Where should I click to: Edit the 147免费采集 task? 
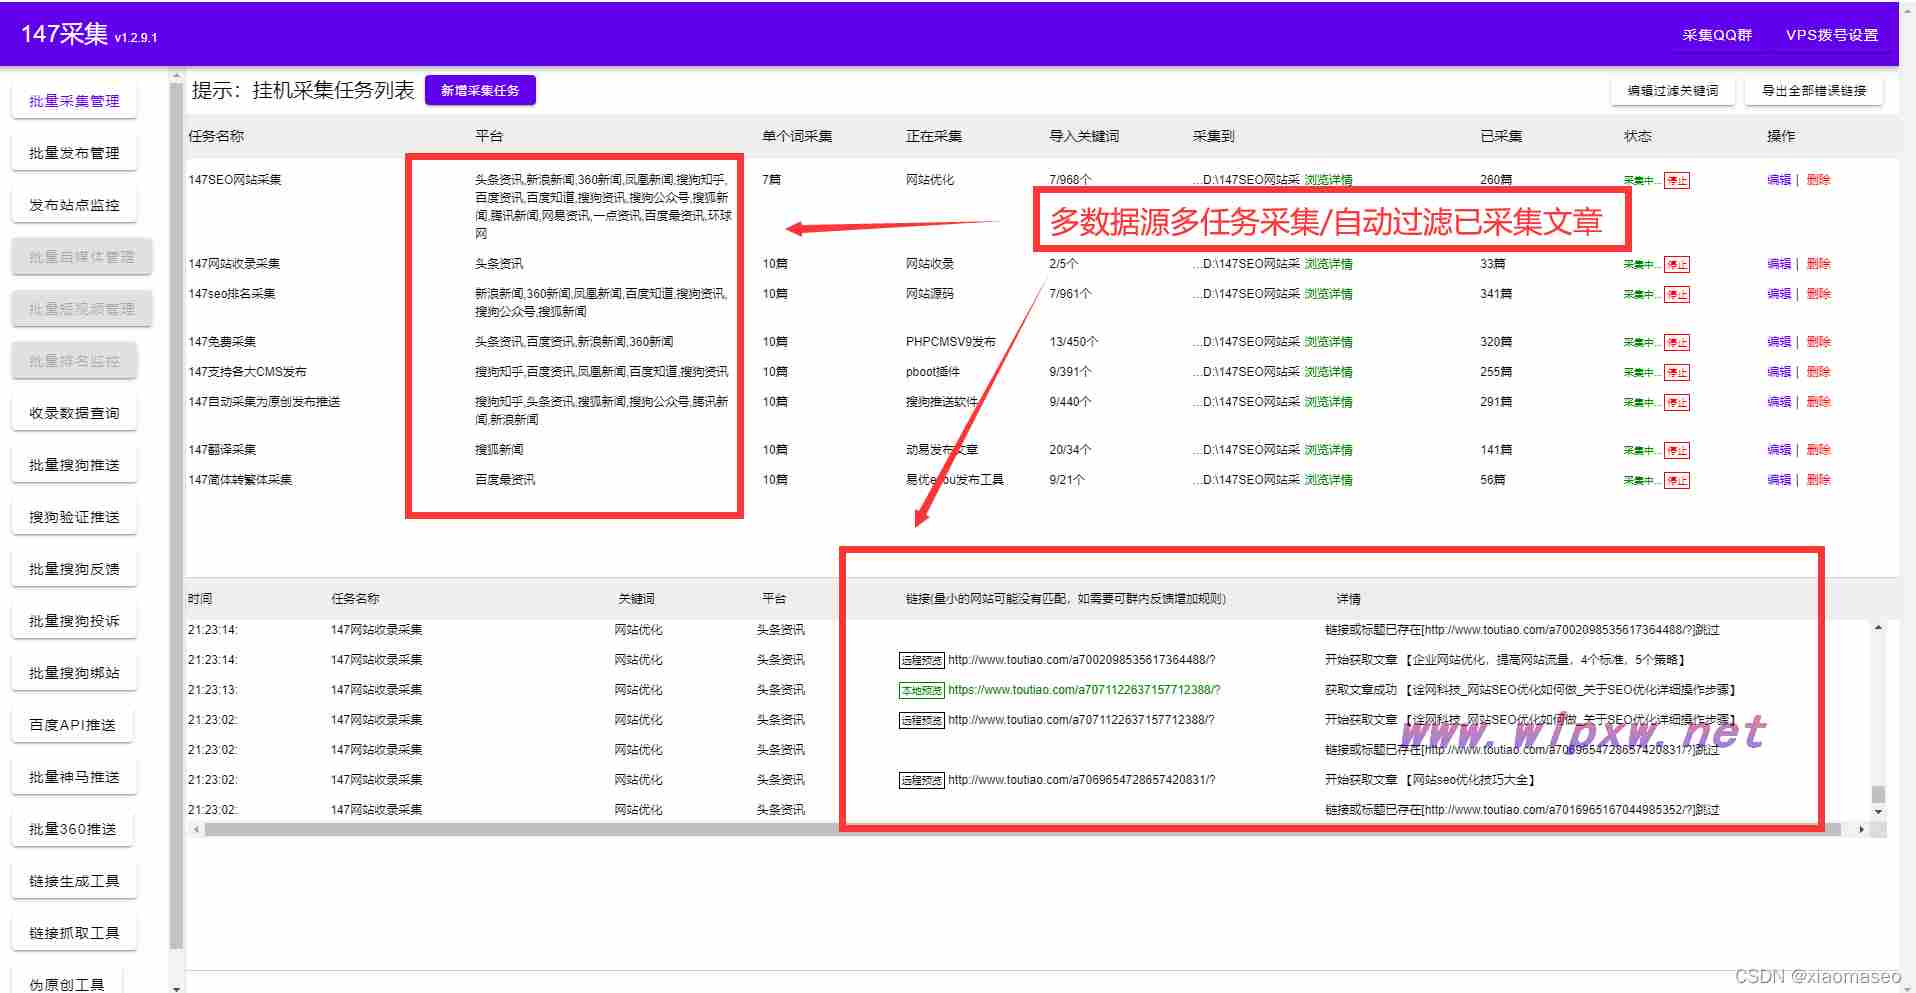coord(1779,342)
